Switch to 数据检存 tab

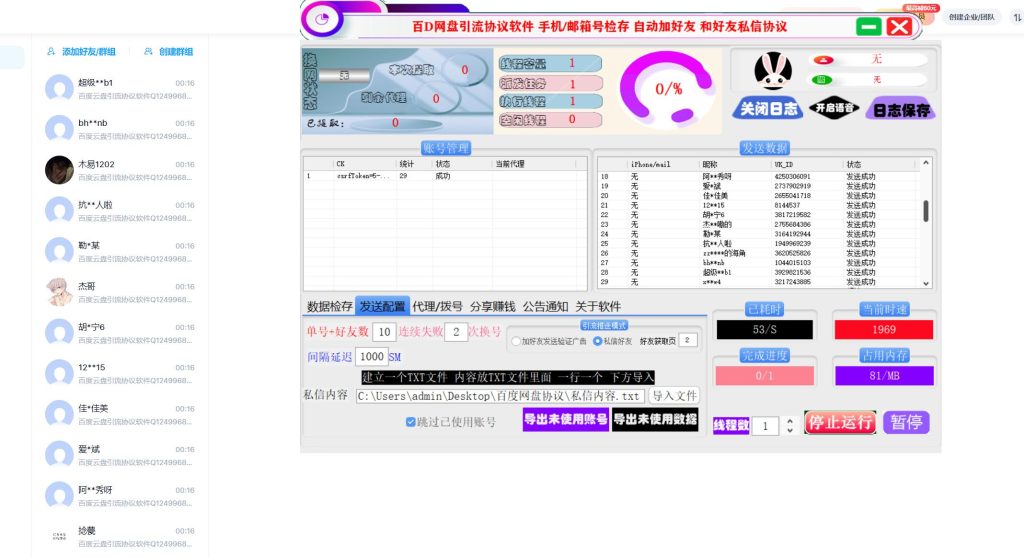point(330,306)
